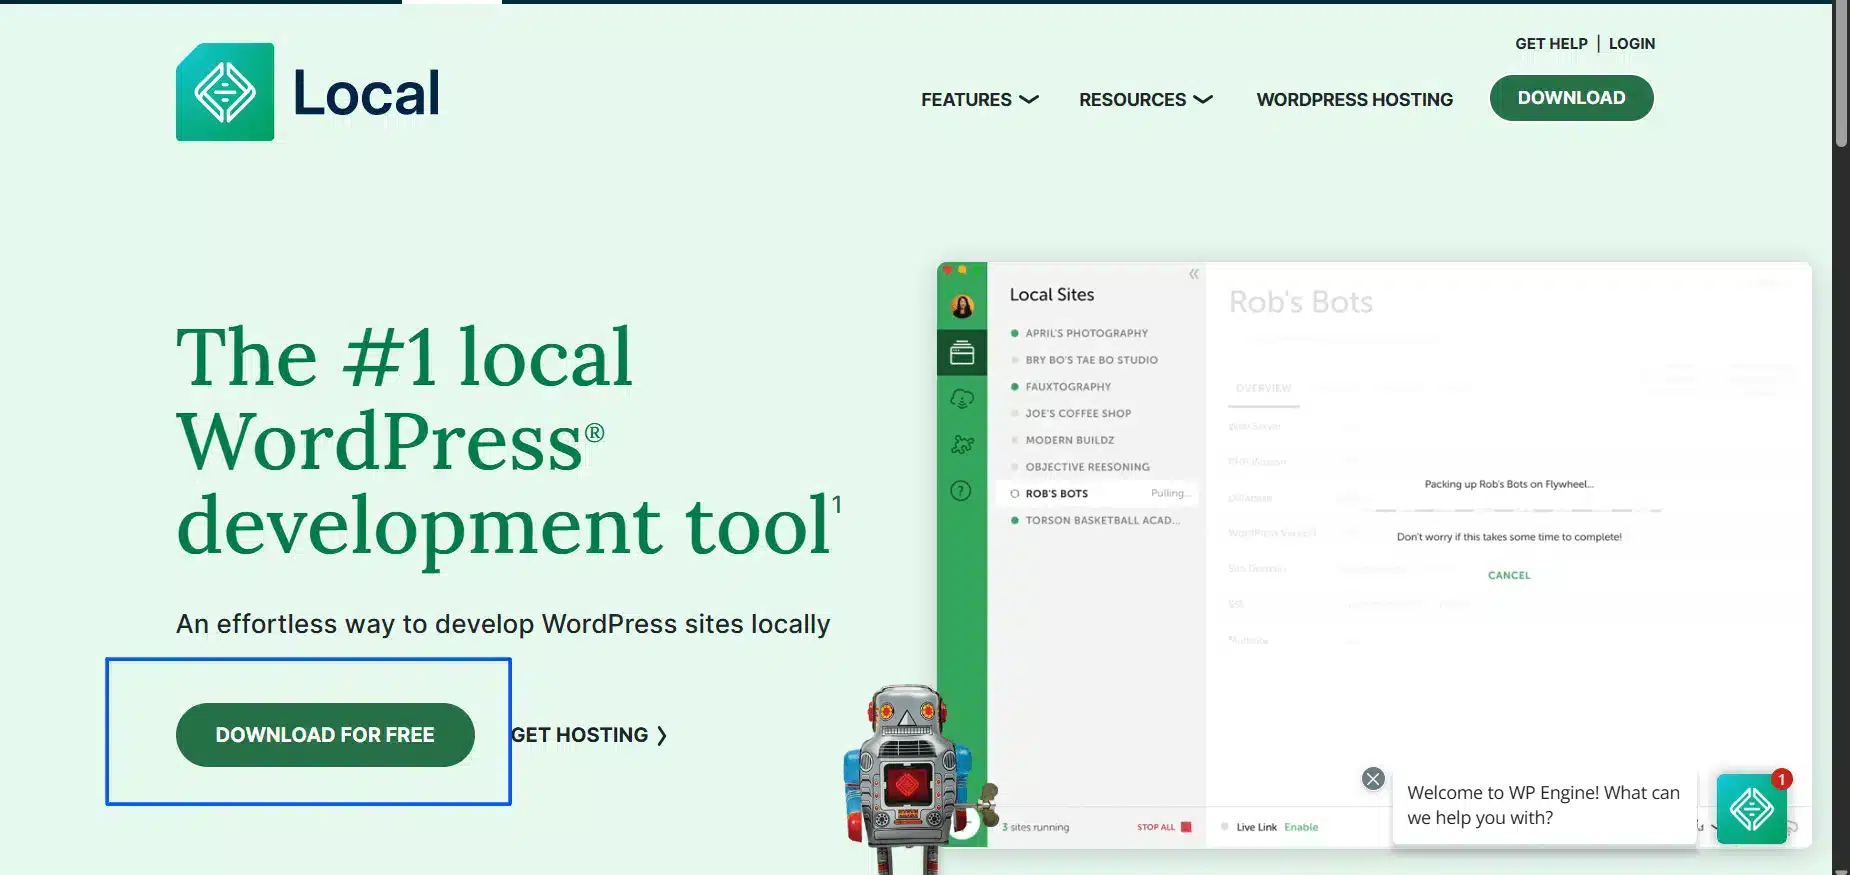The height and width of the screenshot is (875, 1850).
Task: Select Bry Bo's Tae Bo Studio site
Action: [1091, 360]
